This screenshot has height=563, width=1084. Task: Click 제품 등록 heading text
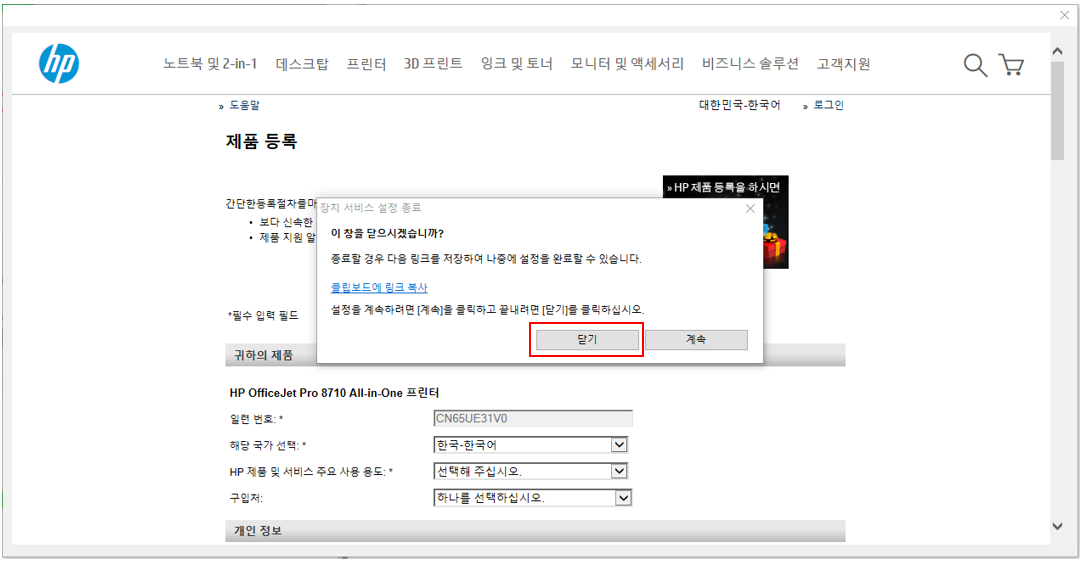(x=261, y=142)
